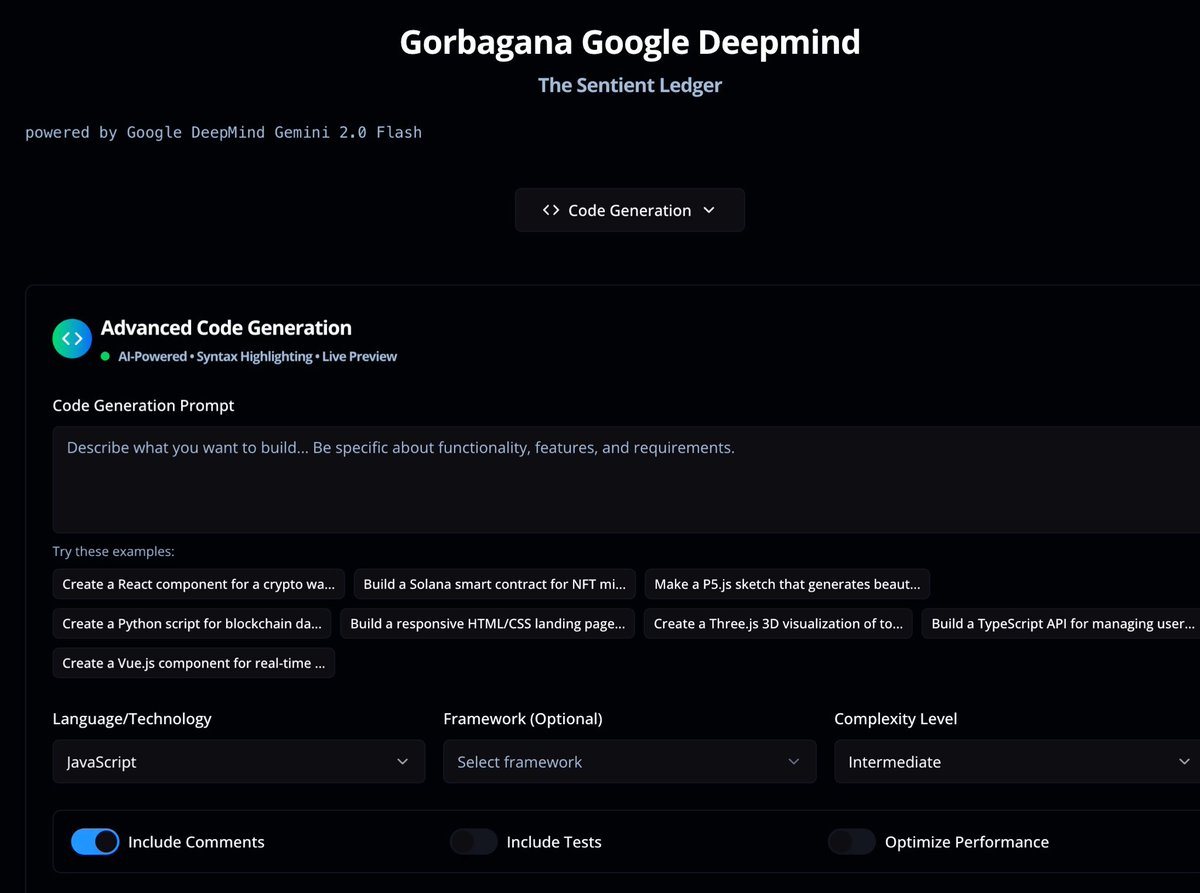Click the Complexity Level label

point(896,719)
